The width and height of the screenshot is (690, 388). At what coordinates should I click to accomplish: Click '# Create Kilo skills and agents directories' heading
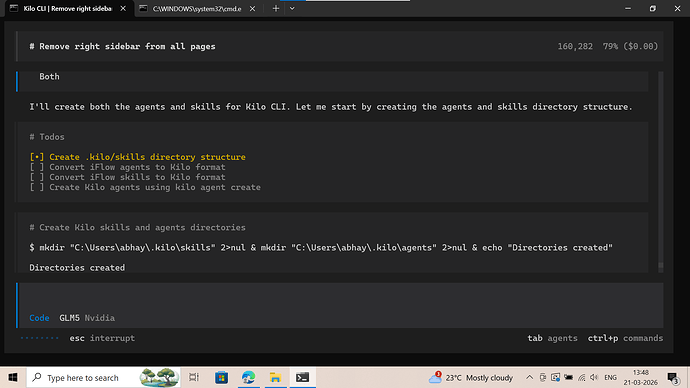click(137, 227)
